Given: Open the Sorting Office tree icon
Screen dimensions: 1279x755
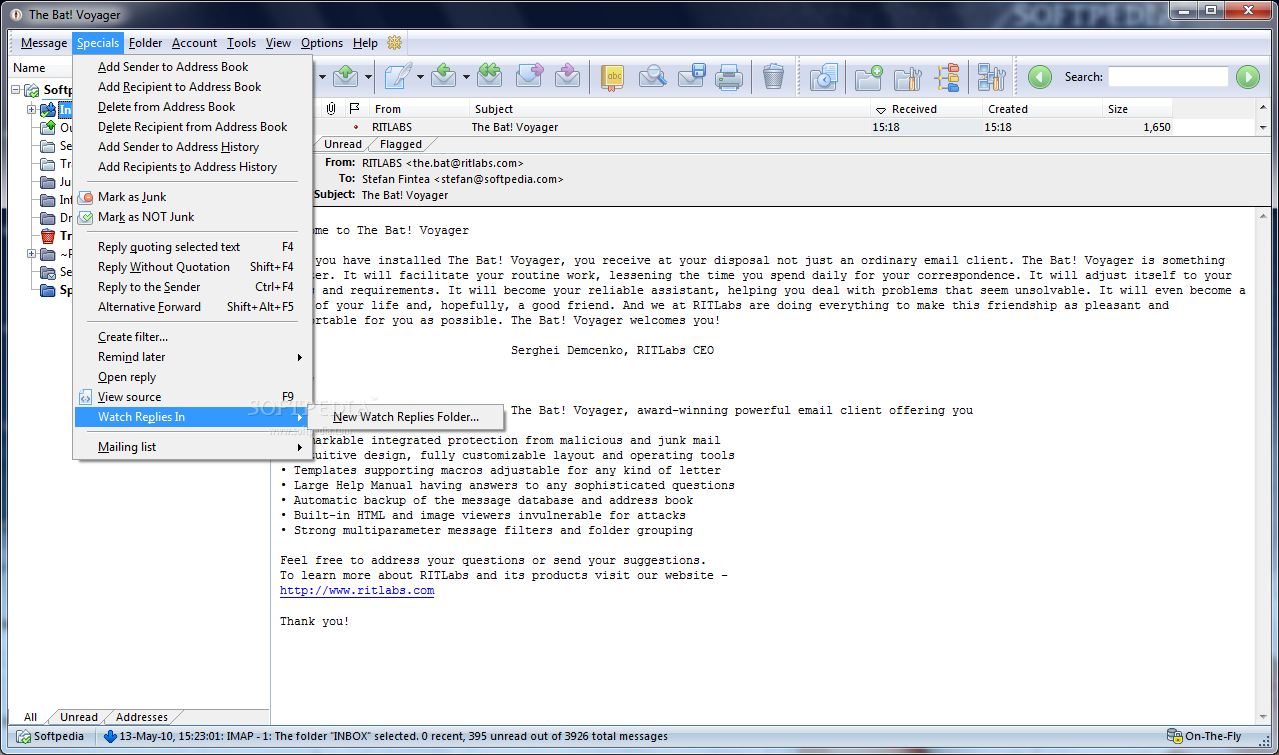Looking at the screenshot, I should [947, 76].
